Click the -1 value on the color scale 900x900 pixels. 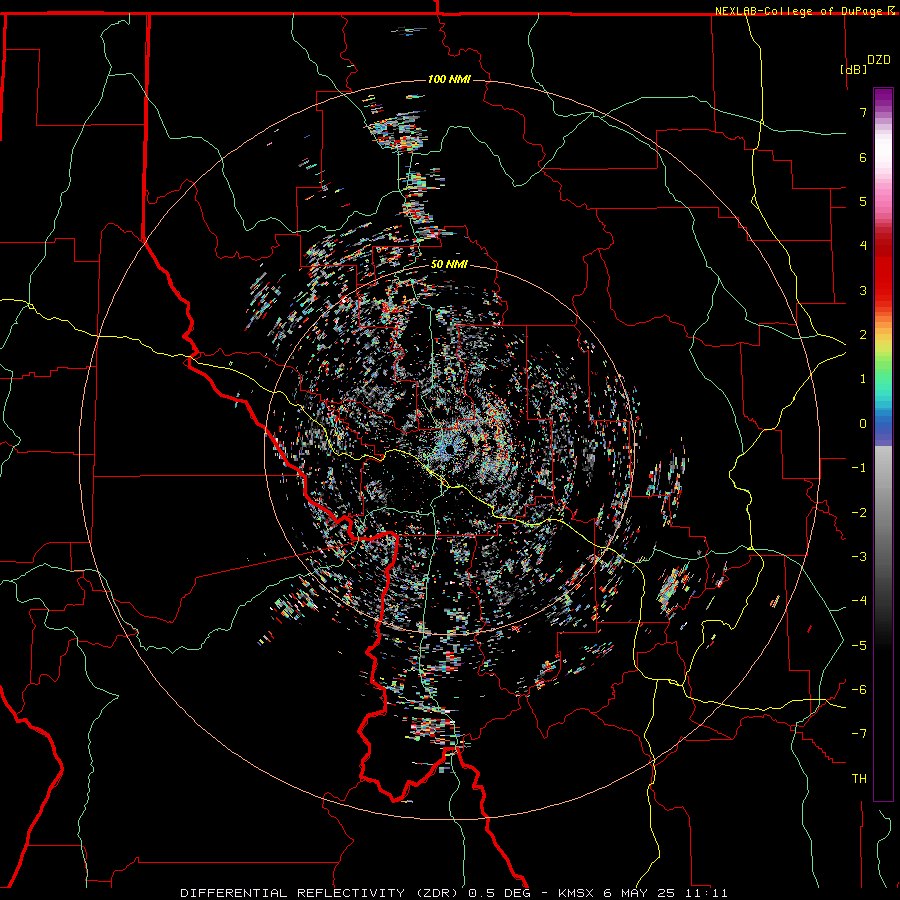(859, 468)
